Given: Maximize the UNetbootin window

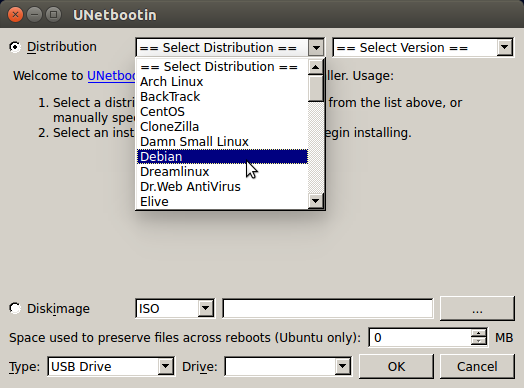Looking at the screenshot, I should 53,15.
